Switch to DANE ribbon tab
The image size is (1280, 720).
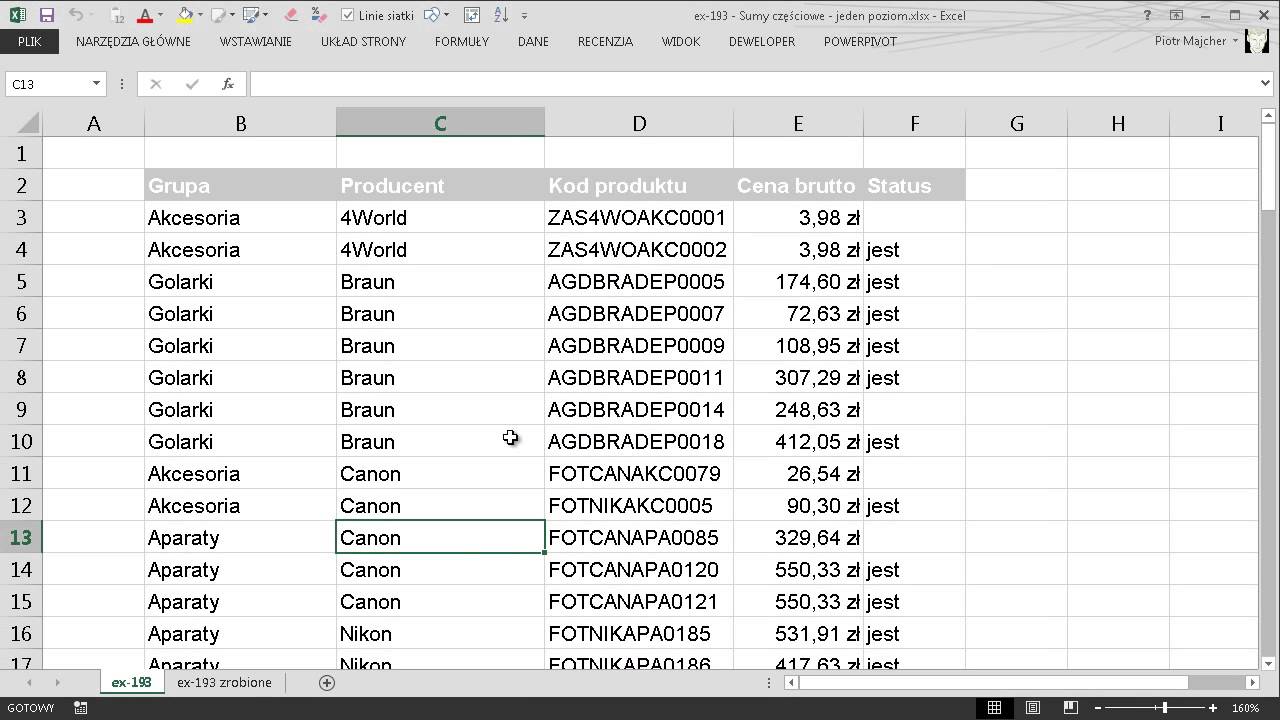coord(533,42)
